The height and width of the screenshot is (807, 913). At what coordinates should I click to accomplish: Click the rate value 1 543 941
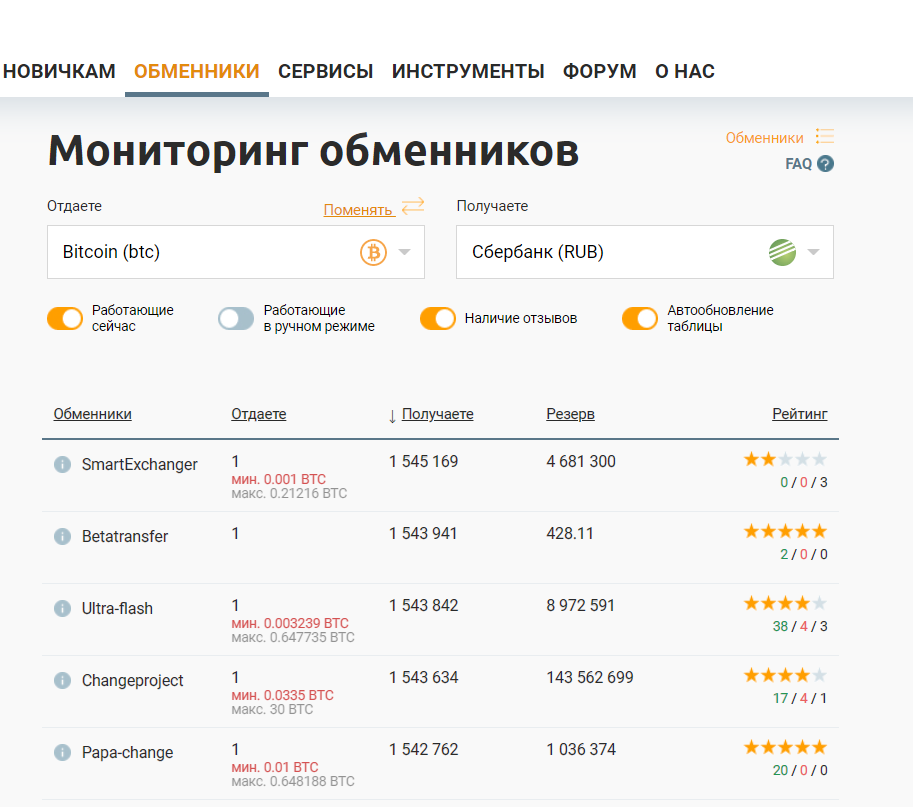click(423, 533)
